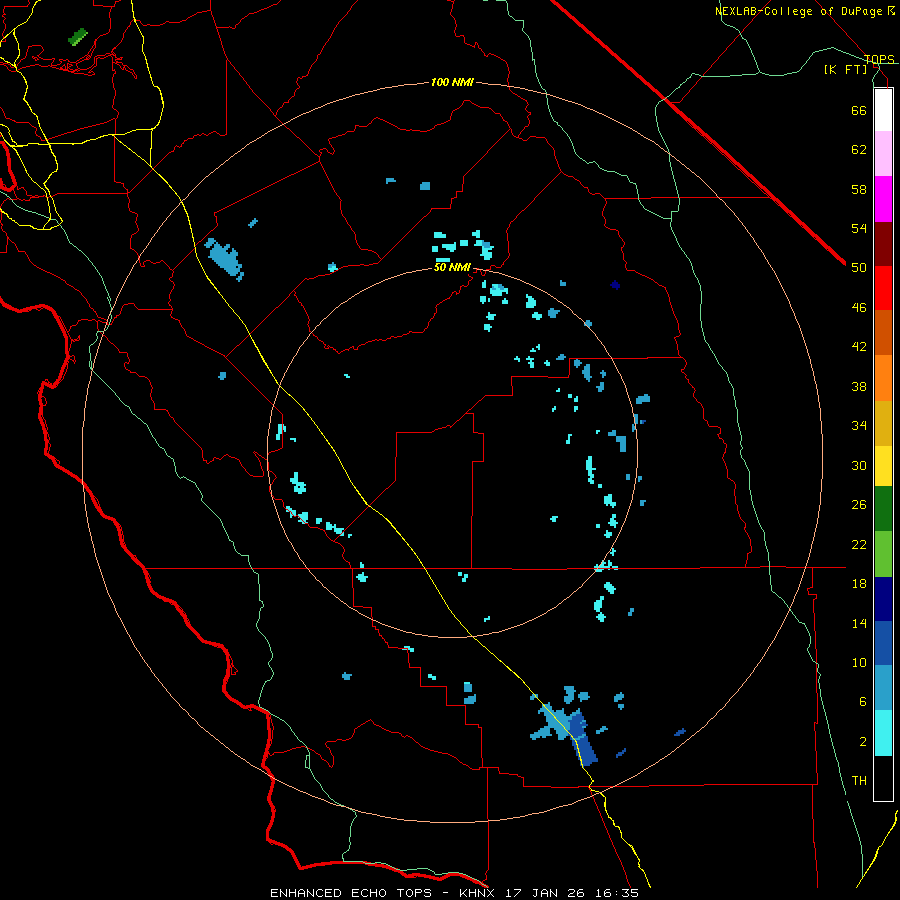
Task: Click the dark green band between 26 and 30
Action: coord(883,509)
